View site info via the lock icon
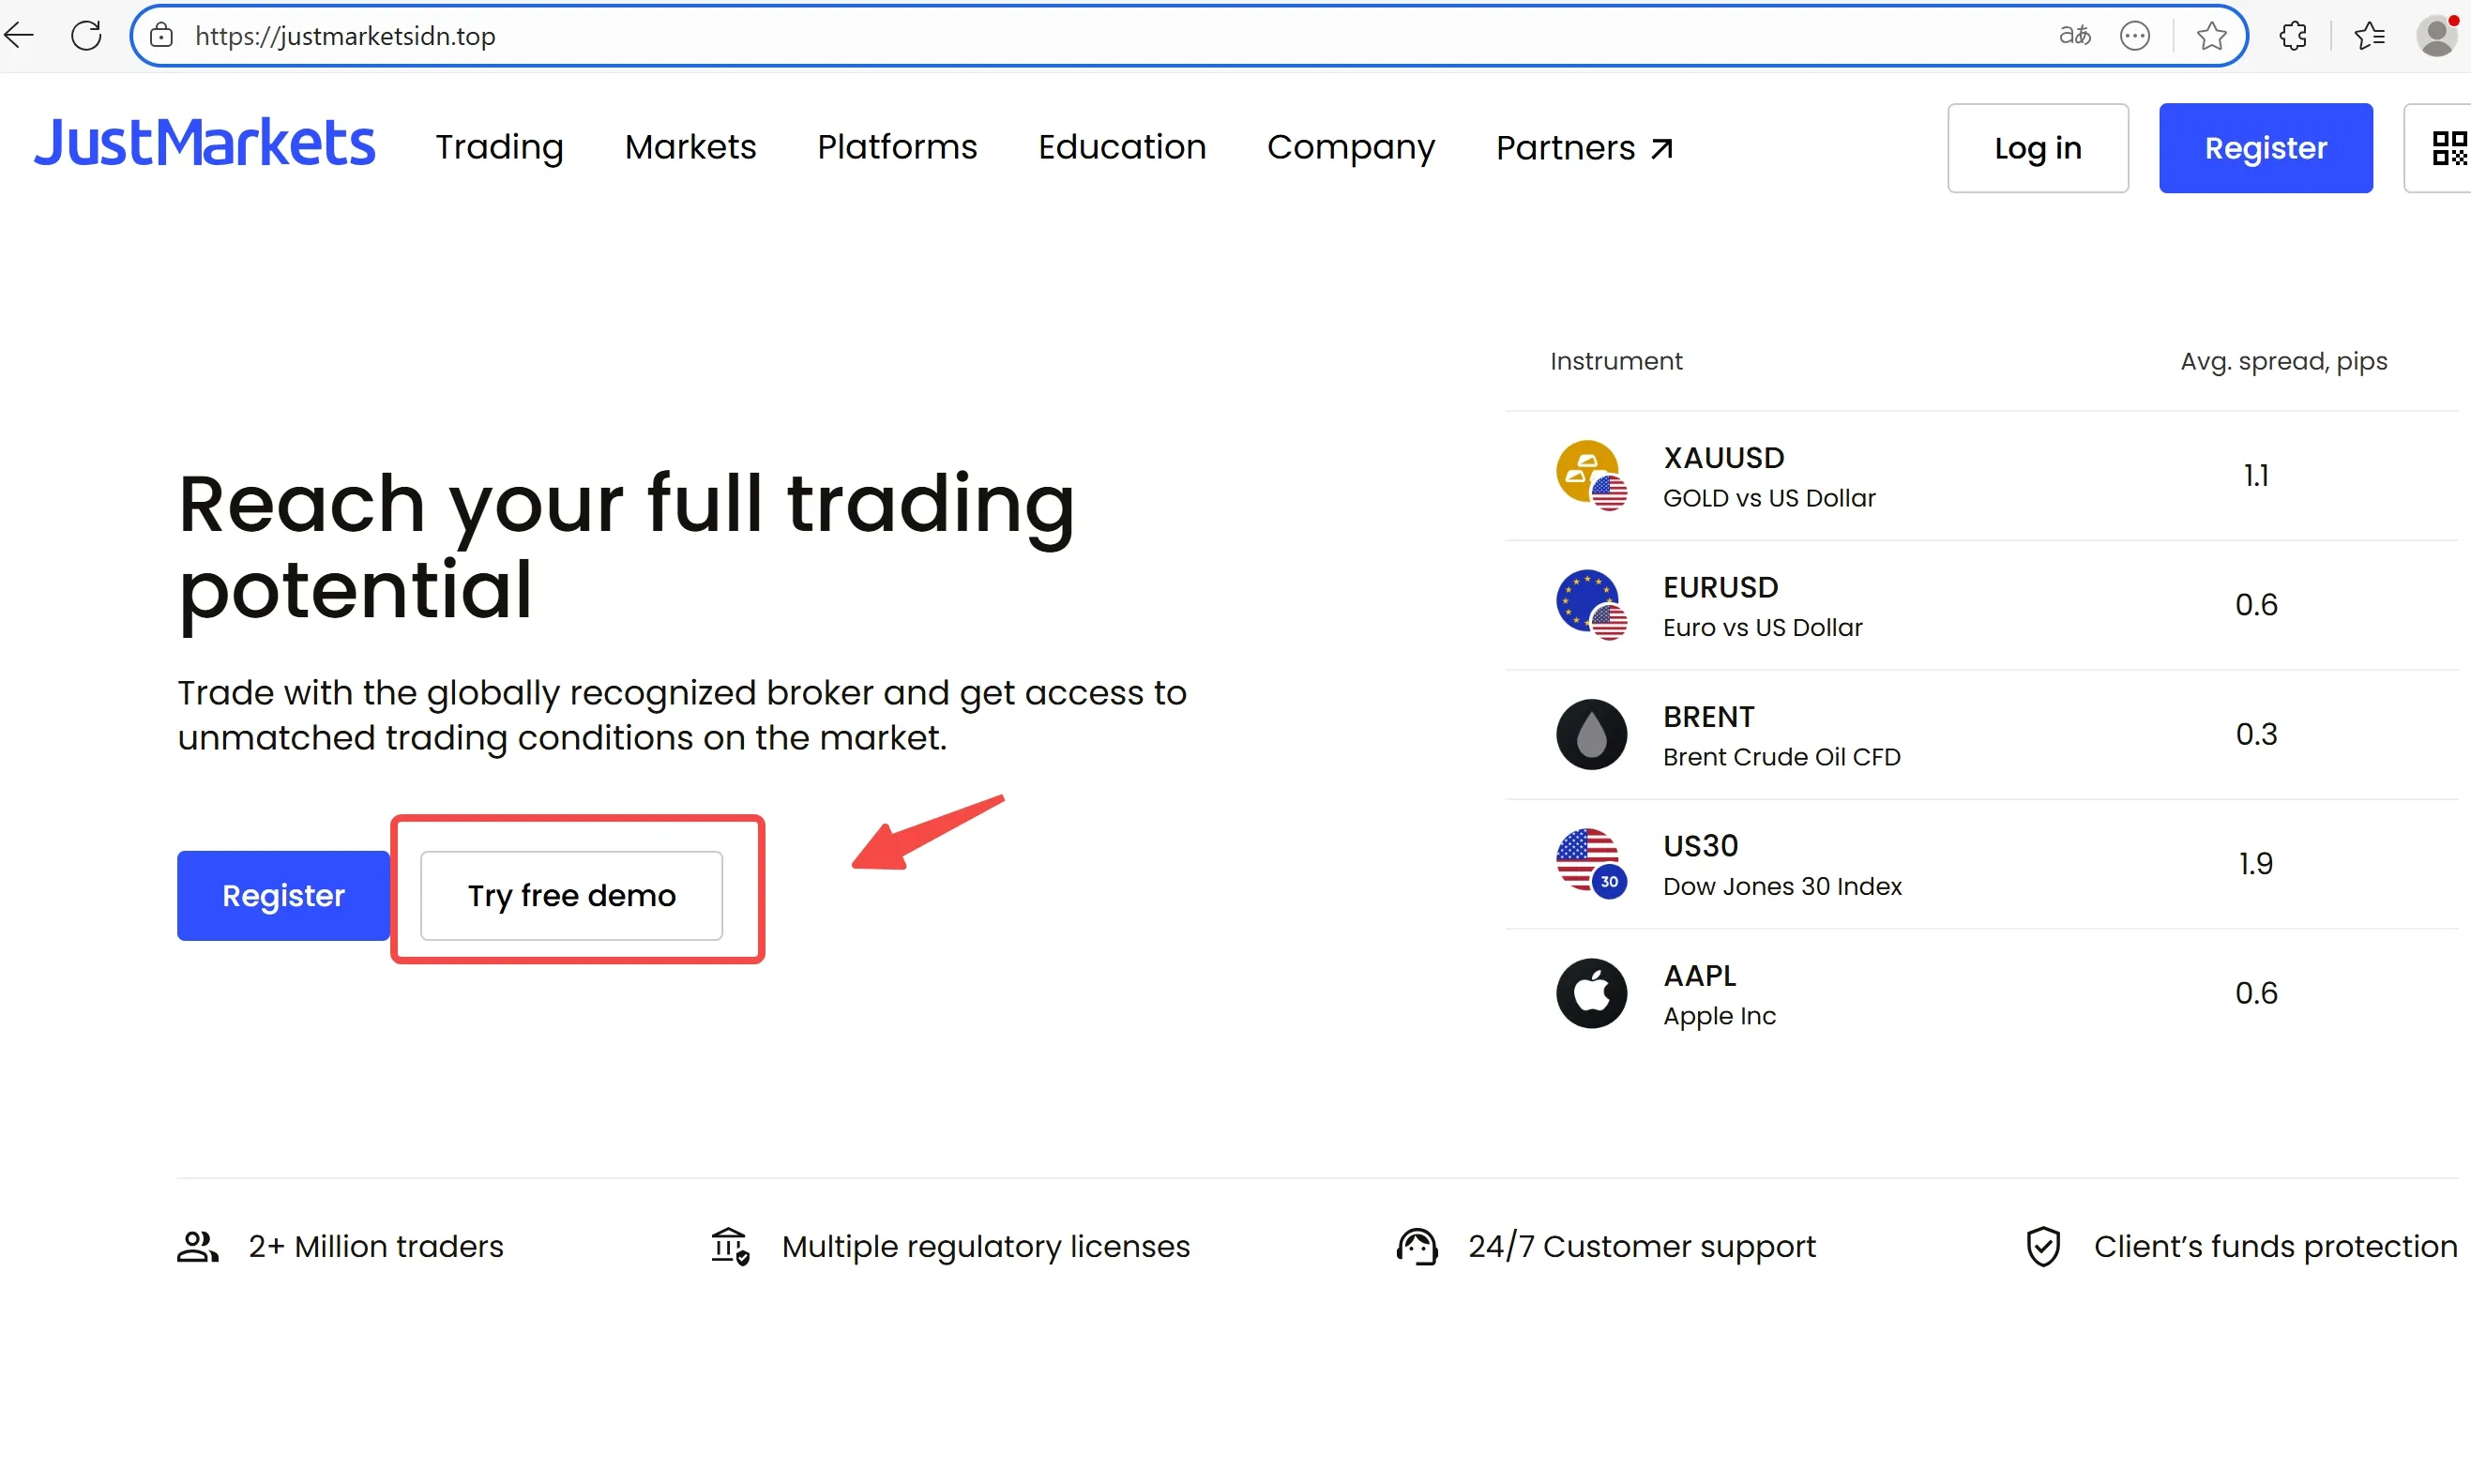This screenshot has width=2471, height=1484. pyautogui.click(x=161, y=36)
